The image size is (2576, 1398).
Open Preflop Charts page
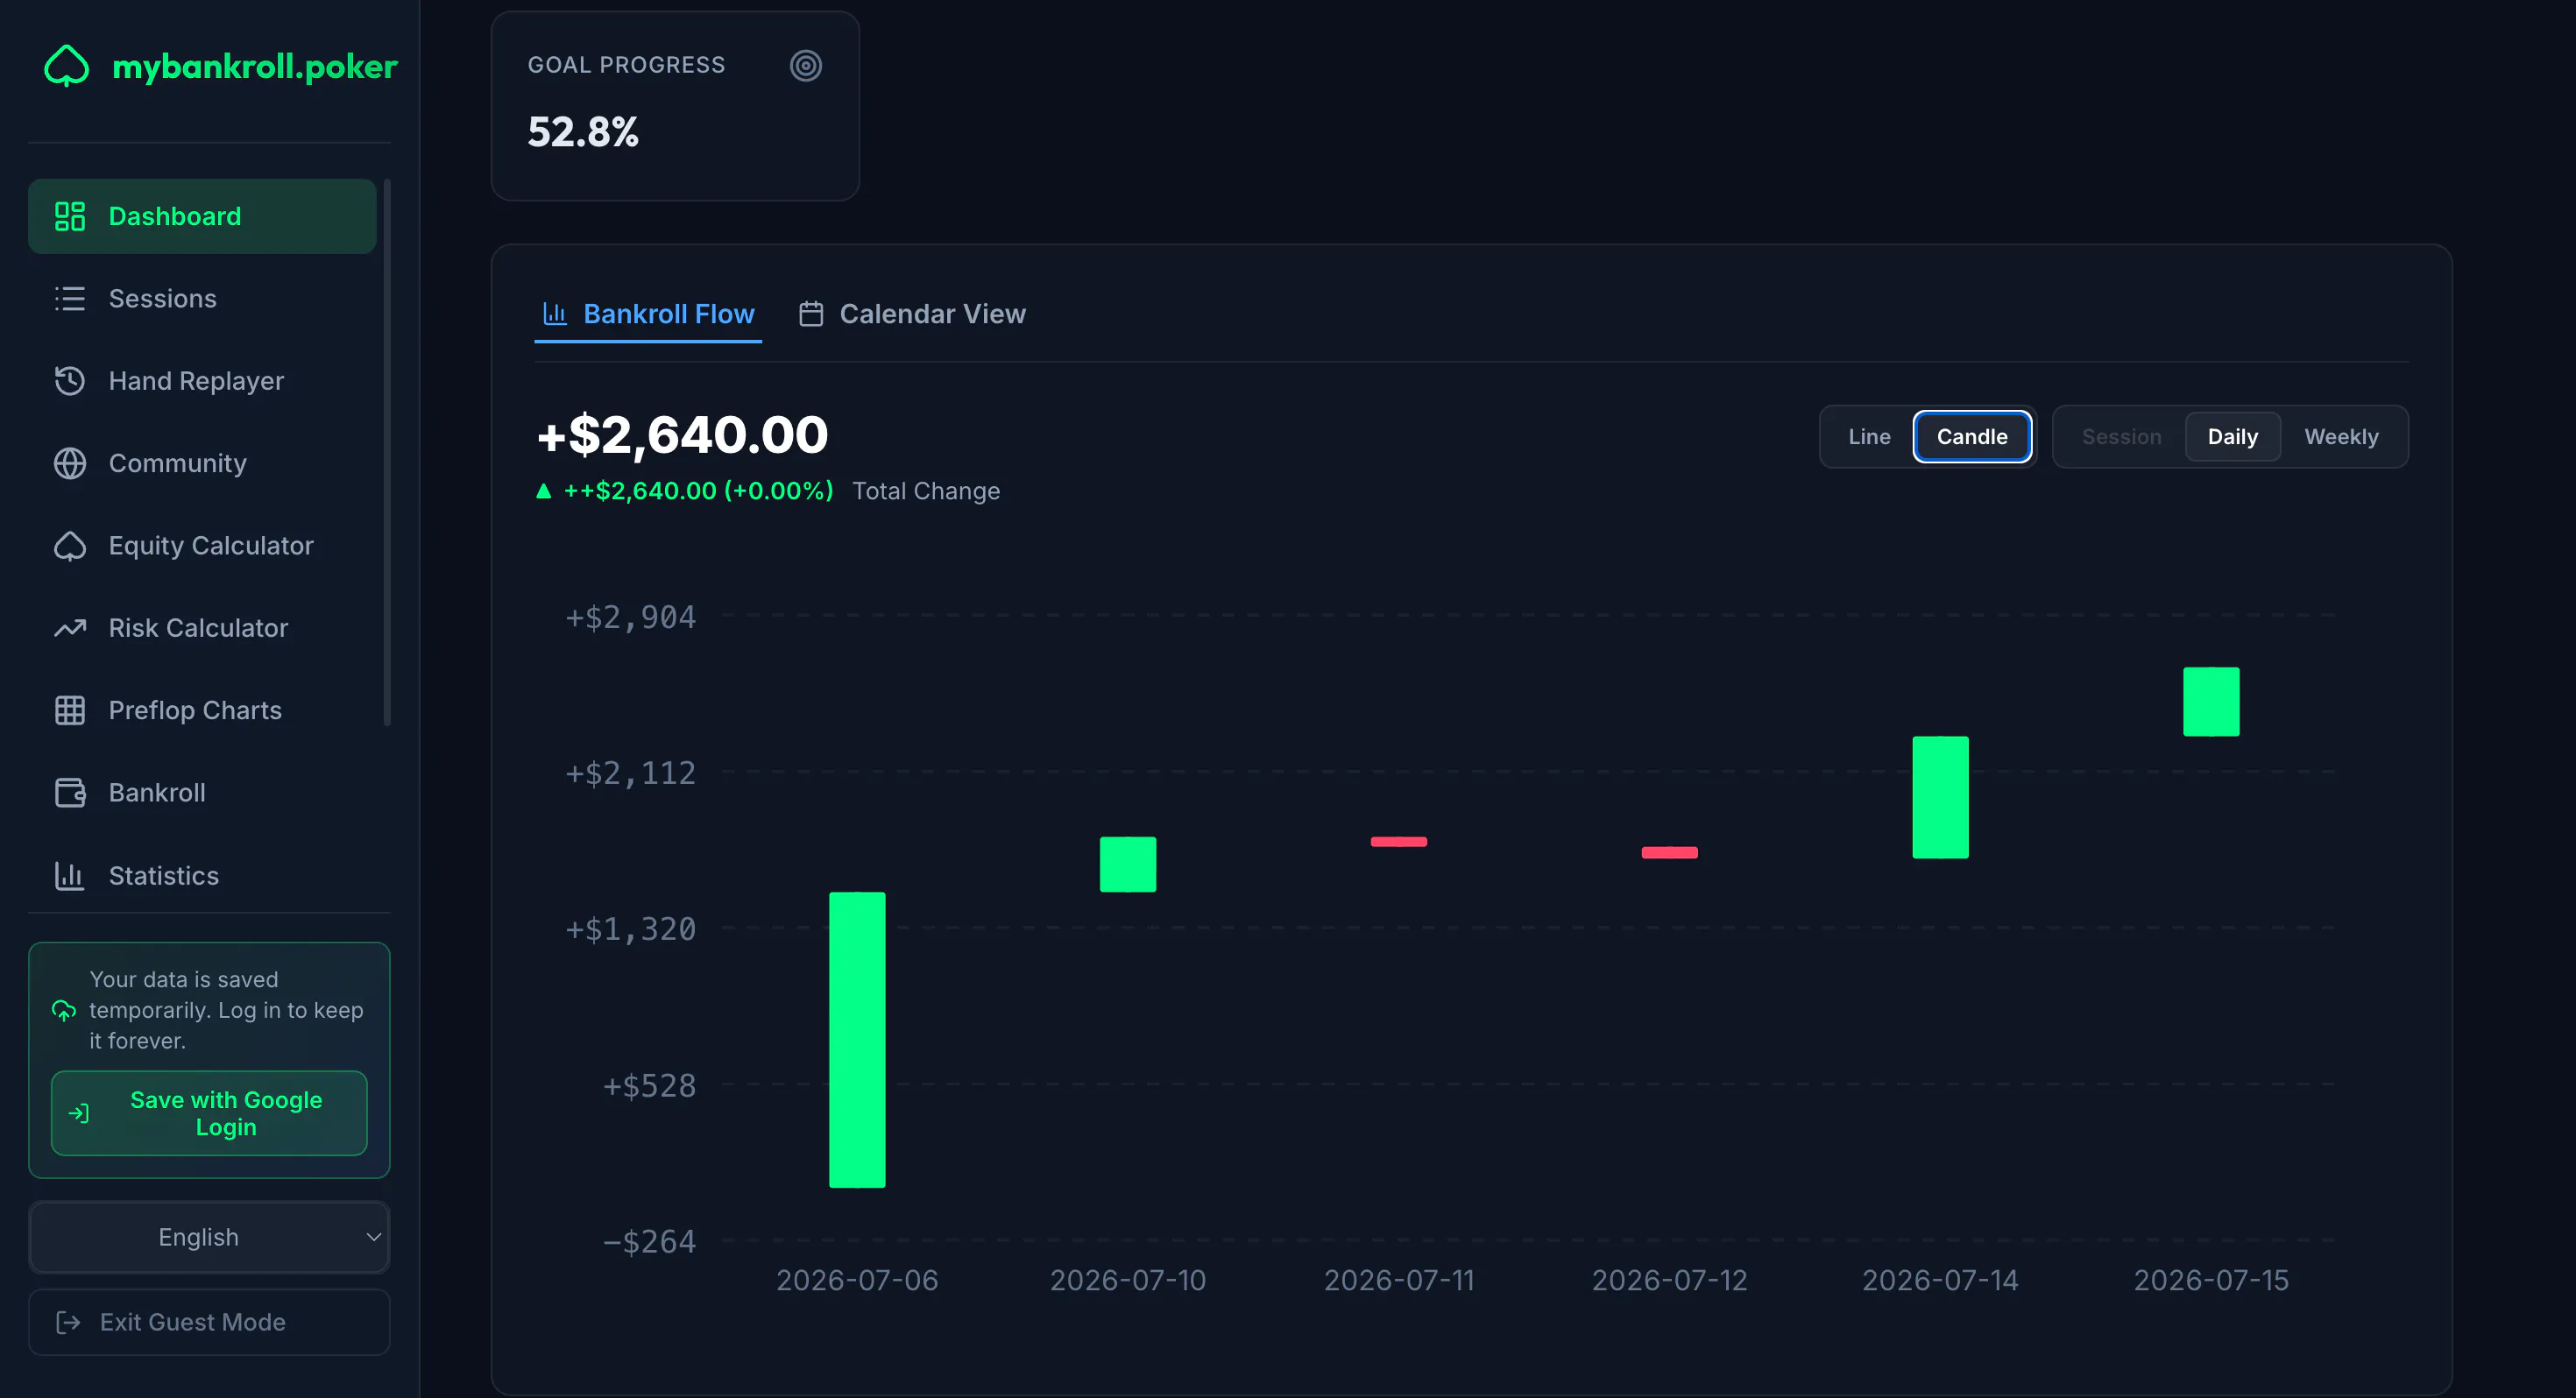202,710
